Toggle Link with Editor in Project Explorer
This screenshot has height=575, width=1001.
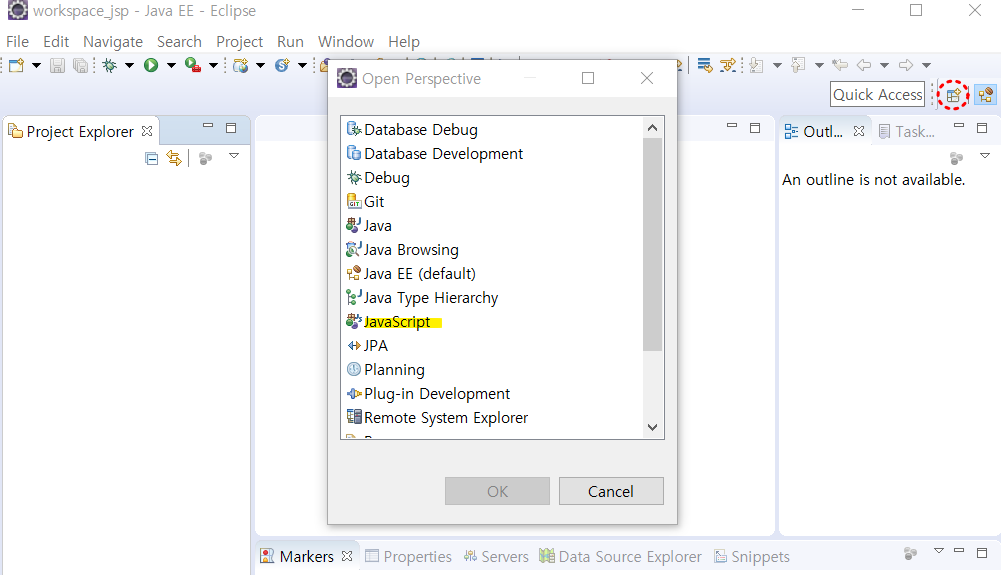tap(174, 158)
